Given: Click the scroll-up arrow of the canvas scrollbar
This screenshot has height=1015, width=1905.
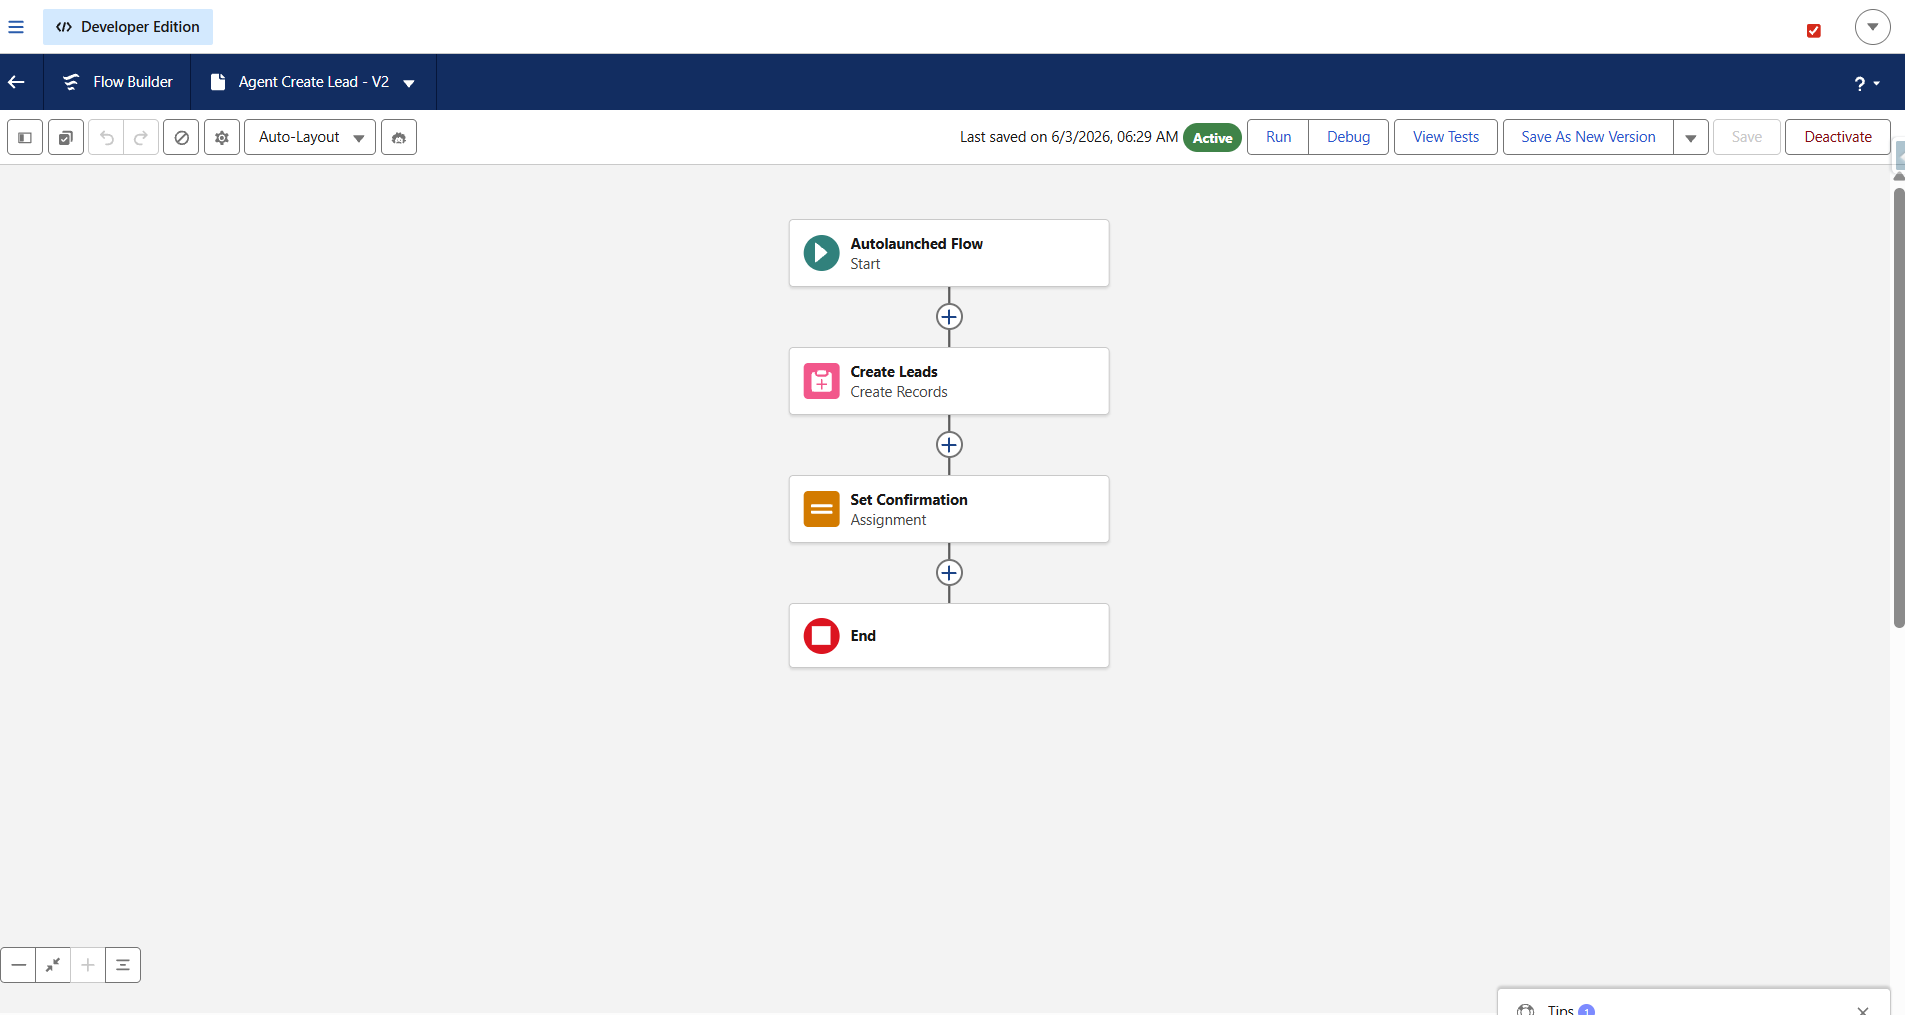Looking at the screenshot, I should 1899,177.
